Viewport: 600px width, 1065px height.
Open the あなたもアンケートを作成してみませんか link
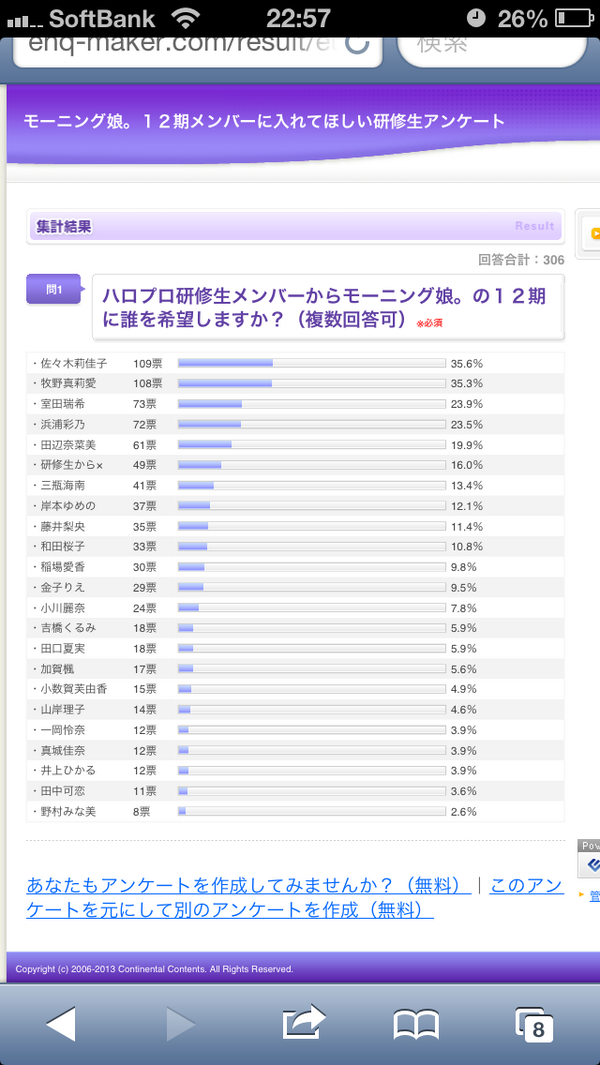click(247, 886)
